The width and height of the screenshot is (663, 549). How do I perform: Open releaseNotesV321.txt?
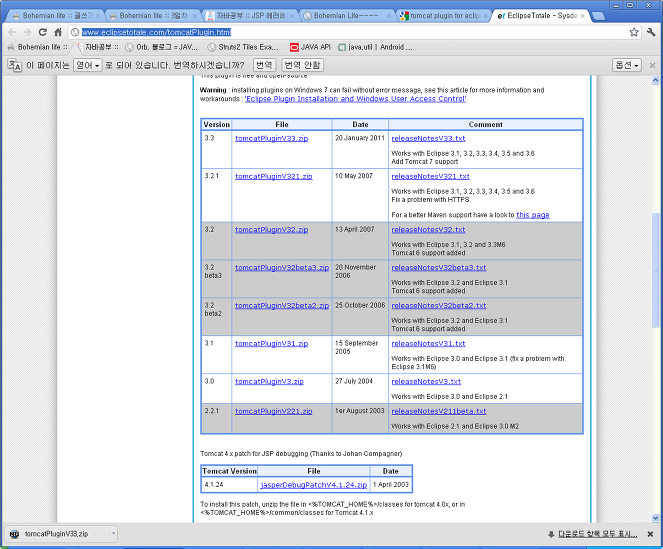430,176
